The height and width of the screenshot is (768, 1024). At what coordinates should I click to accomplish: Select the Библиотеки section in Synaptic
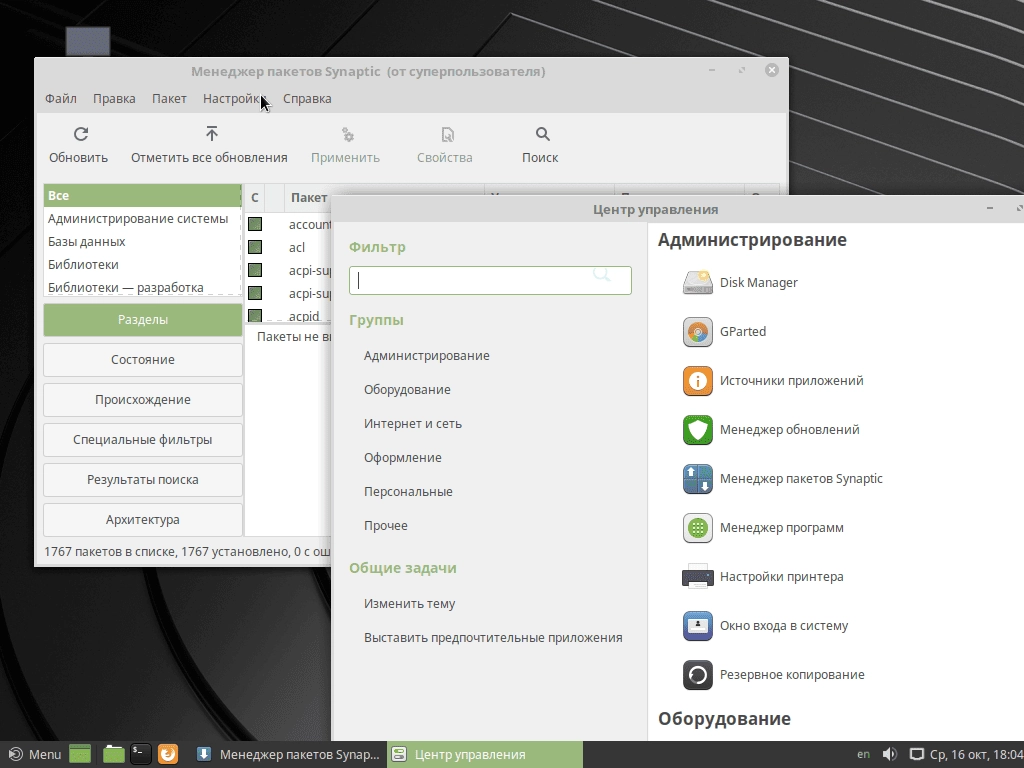coord(142,264)
